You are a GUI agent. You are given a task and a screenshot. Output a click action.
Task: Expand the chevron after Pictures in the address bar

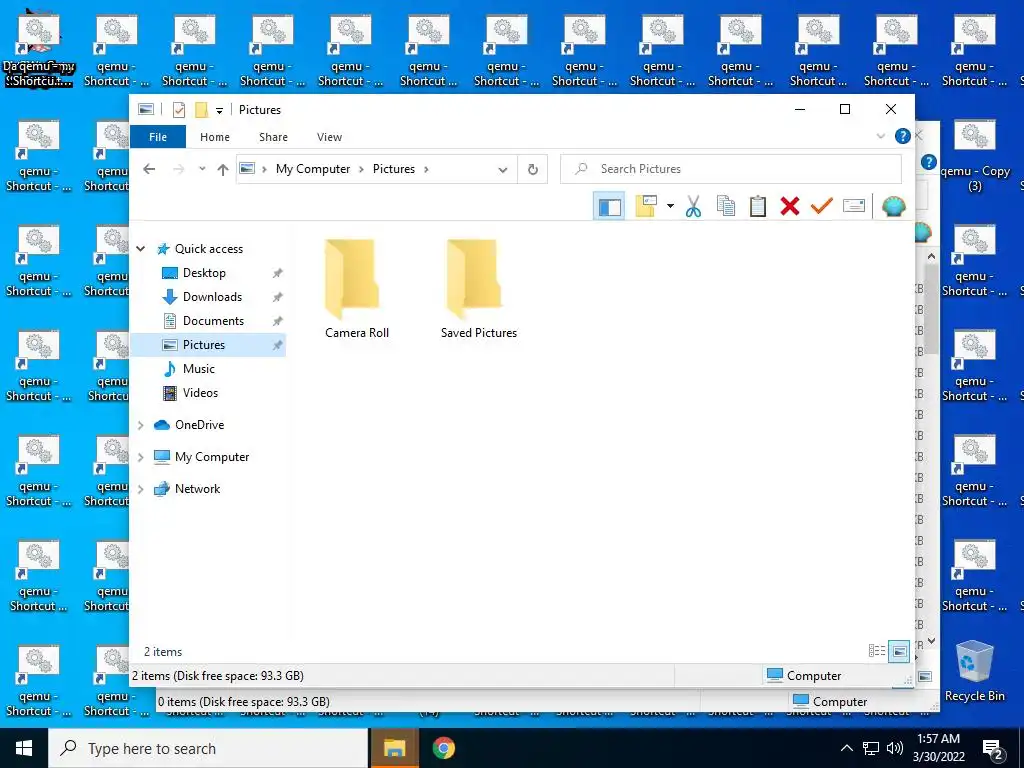click(426, 169)
